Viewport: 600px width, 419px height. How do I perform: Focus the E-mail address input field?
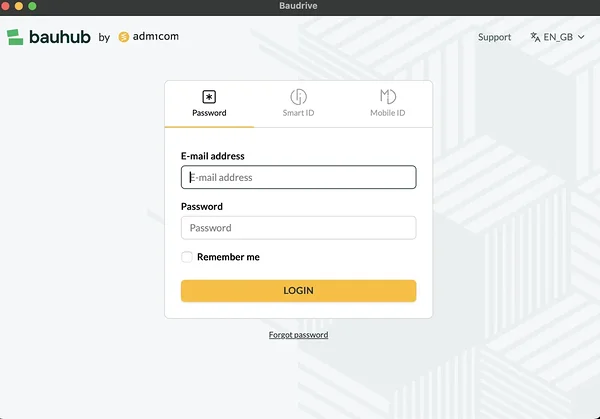[x=298, y=177]
